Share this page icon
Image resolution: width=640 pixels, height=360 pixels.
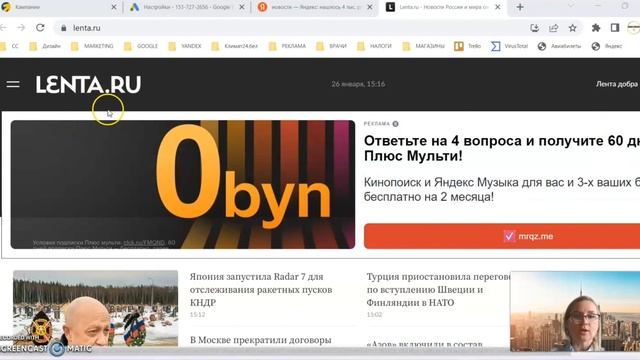point(553,28)
